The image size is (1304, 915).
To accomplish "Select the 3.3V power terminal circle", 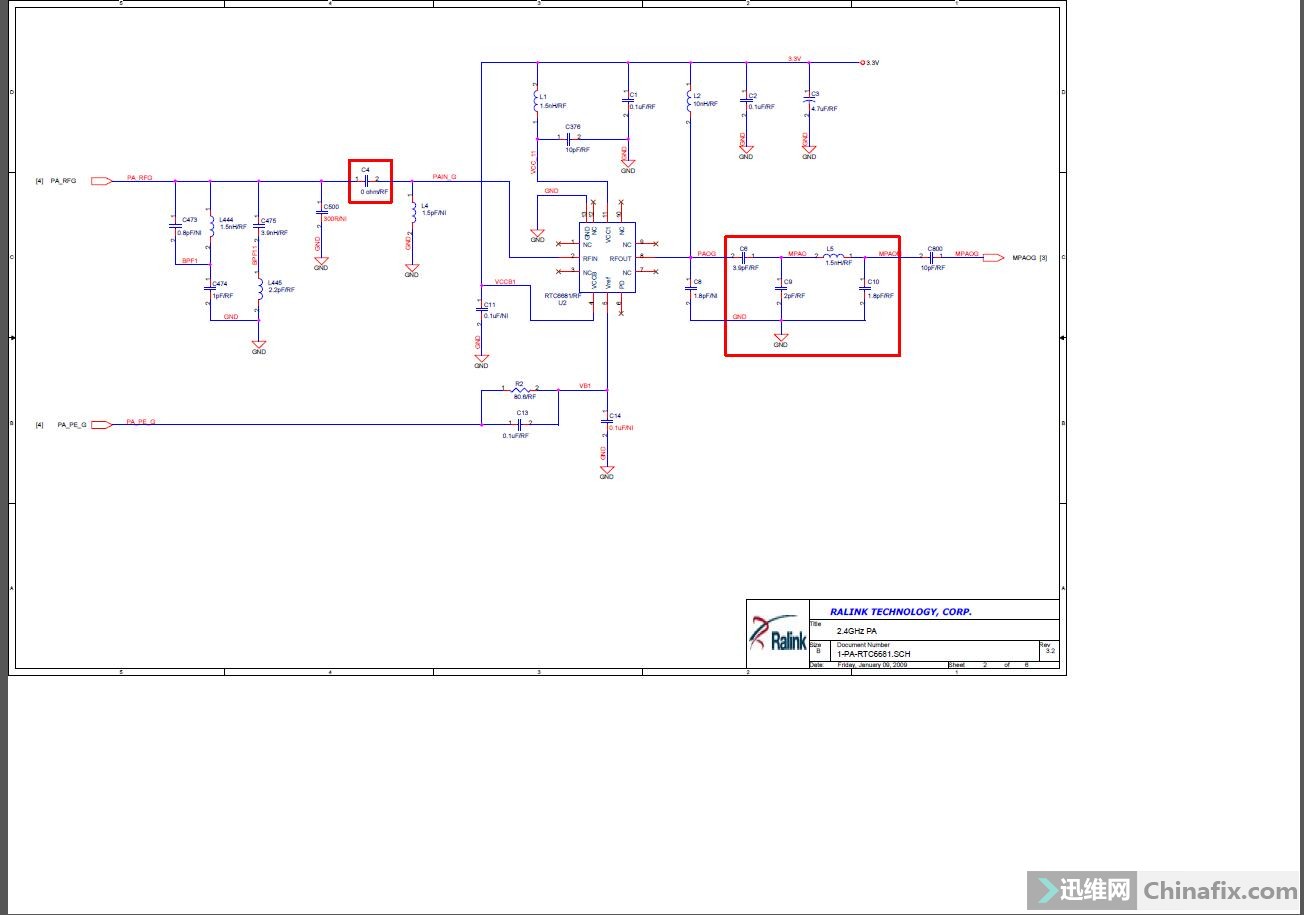I will [862, 62].
